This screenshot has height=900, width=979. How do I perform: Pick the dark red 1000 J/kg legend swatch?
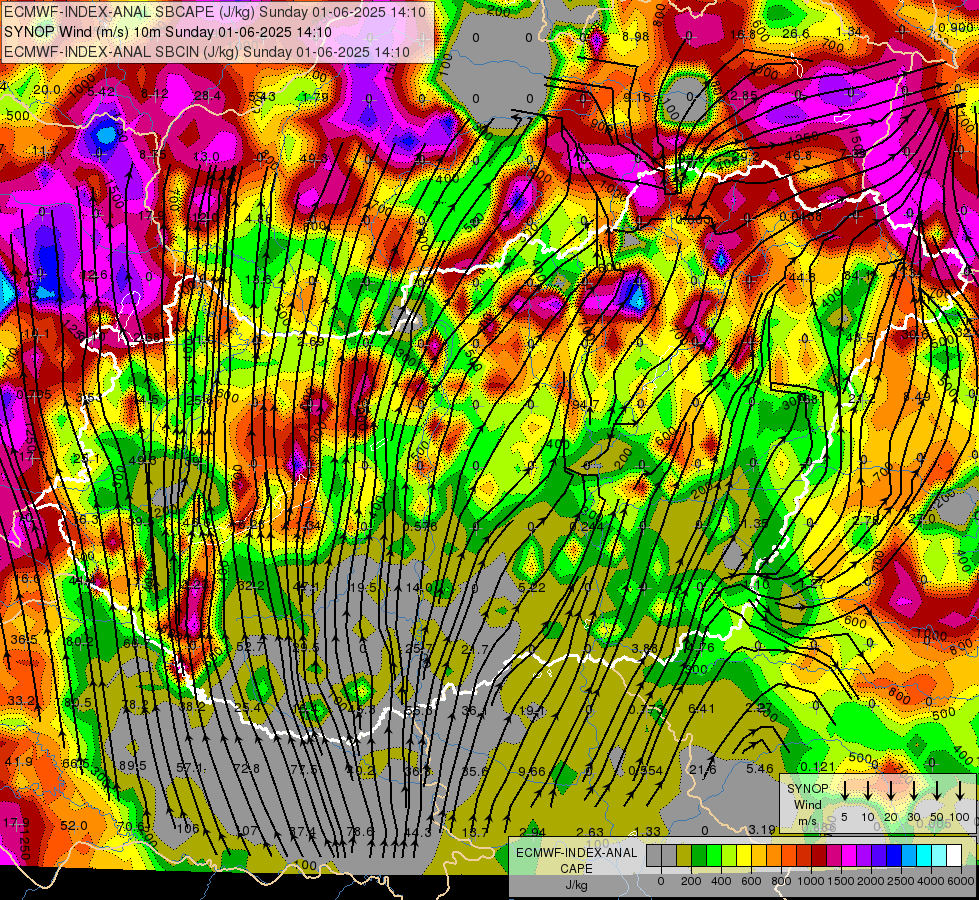click(819, 856)
